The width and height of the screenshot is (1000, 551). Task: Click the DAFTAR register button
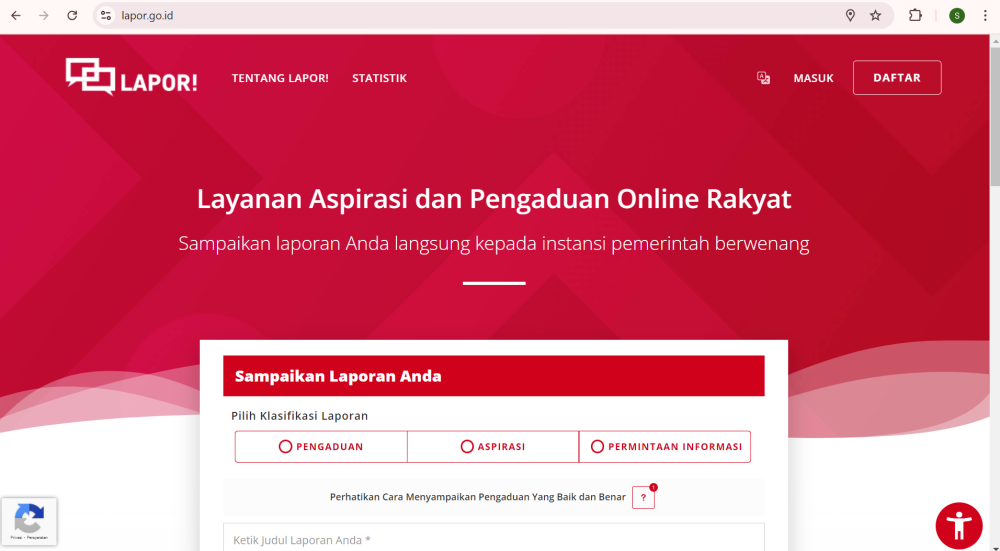(897, 77)
